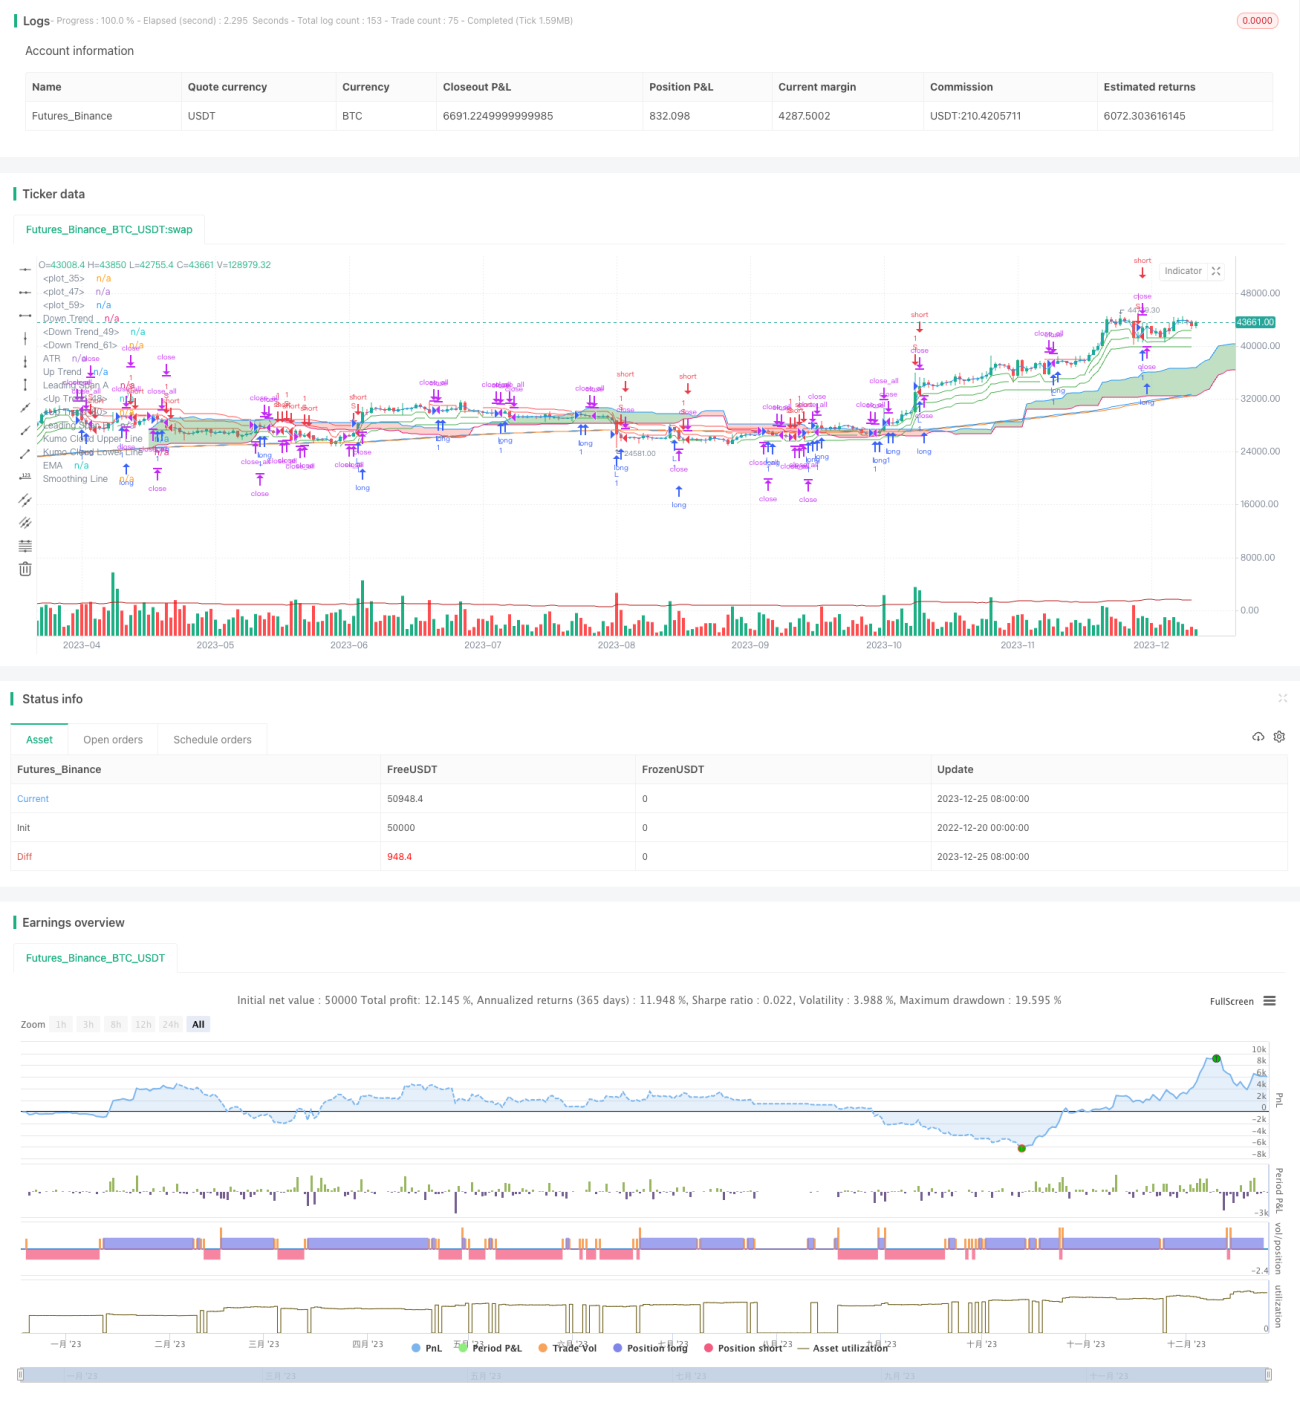Select the horizontal line drawing tool
Screen dimensions: 1300x1405
25,269
